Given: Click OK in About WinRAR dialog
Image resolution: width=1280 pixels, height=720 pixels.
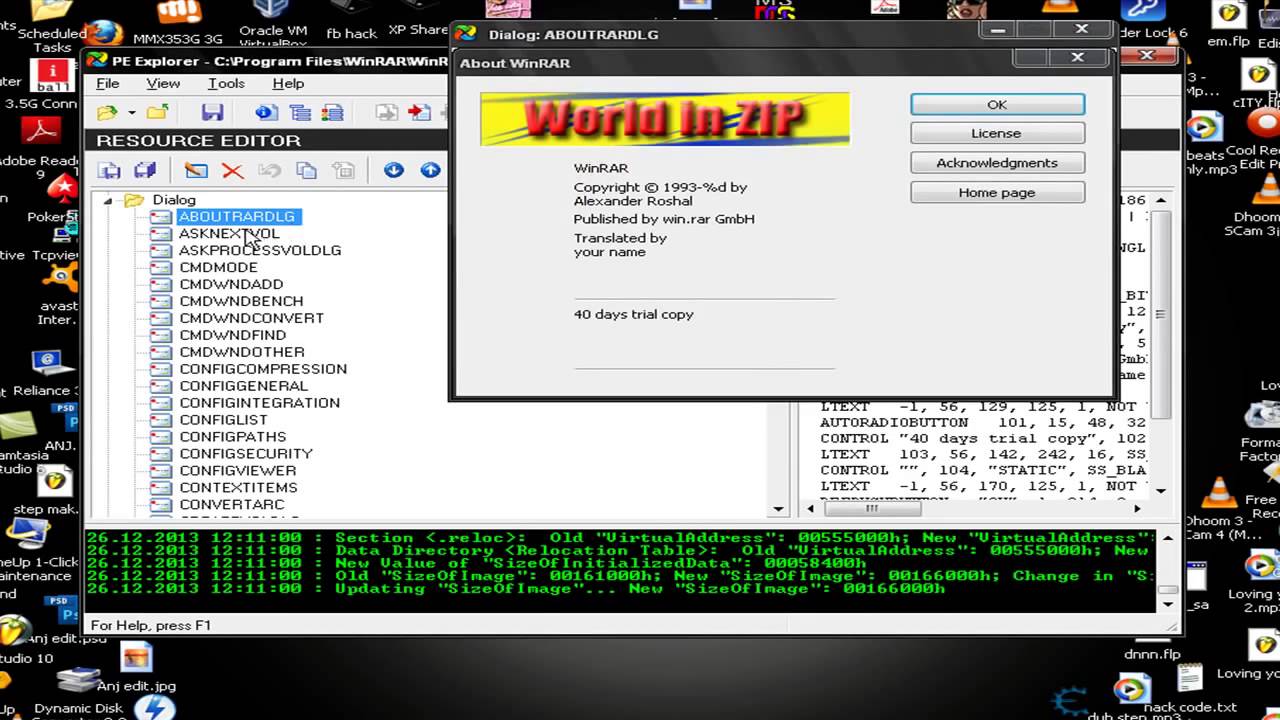Looking at the screenshot, I should (997, 104).
